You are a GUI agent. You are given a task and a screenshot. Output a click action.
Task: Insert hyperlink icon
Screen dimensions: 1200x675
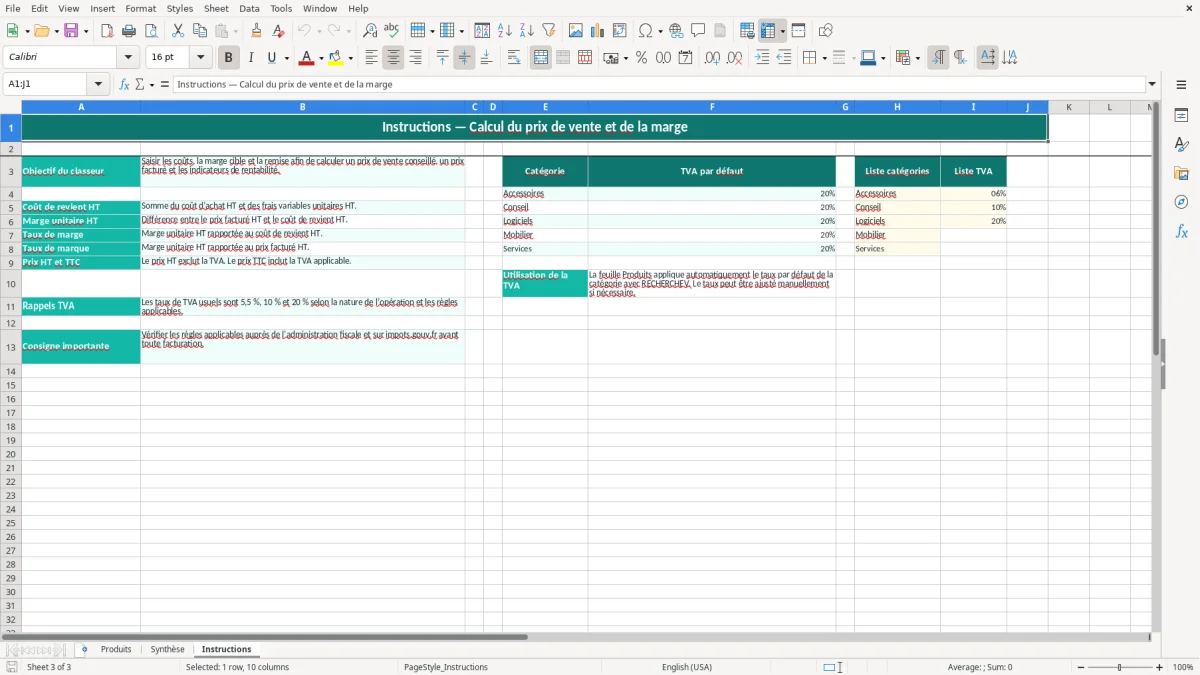[676, 31]
